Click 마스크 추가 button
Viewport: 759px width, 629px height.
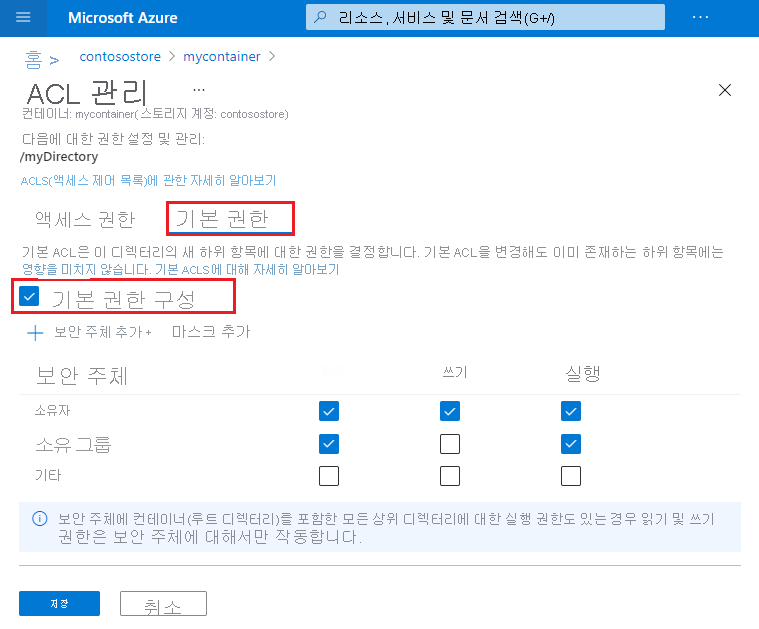[211, 332]
